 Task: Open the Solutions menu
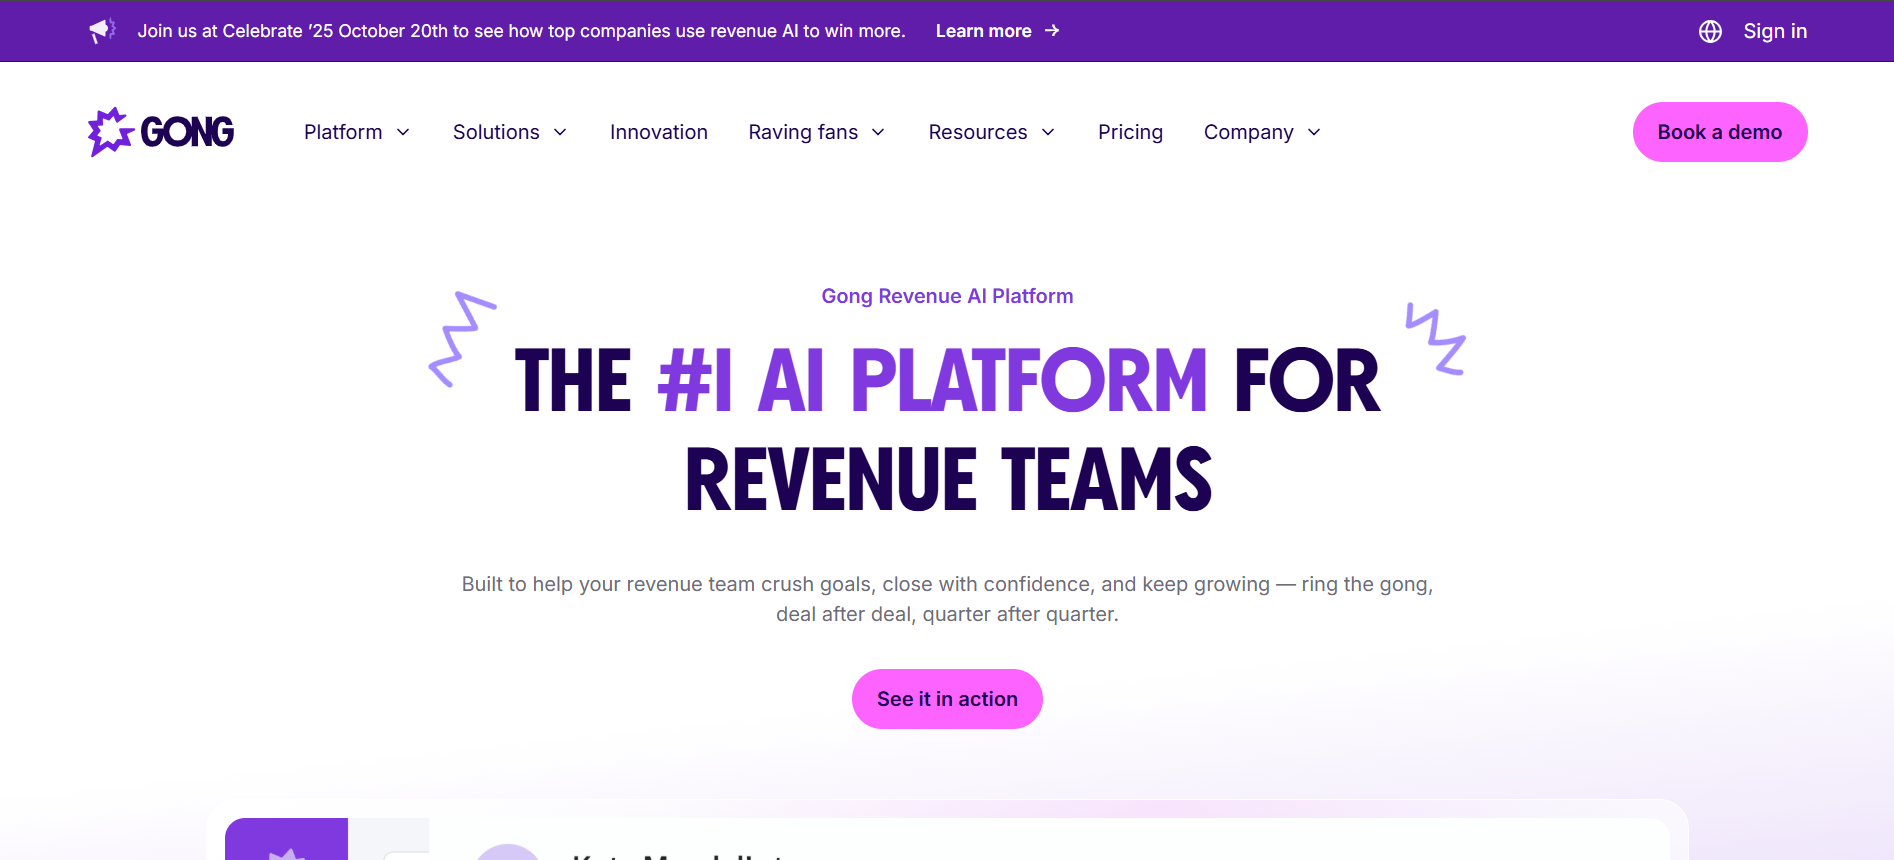(496, 132)
